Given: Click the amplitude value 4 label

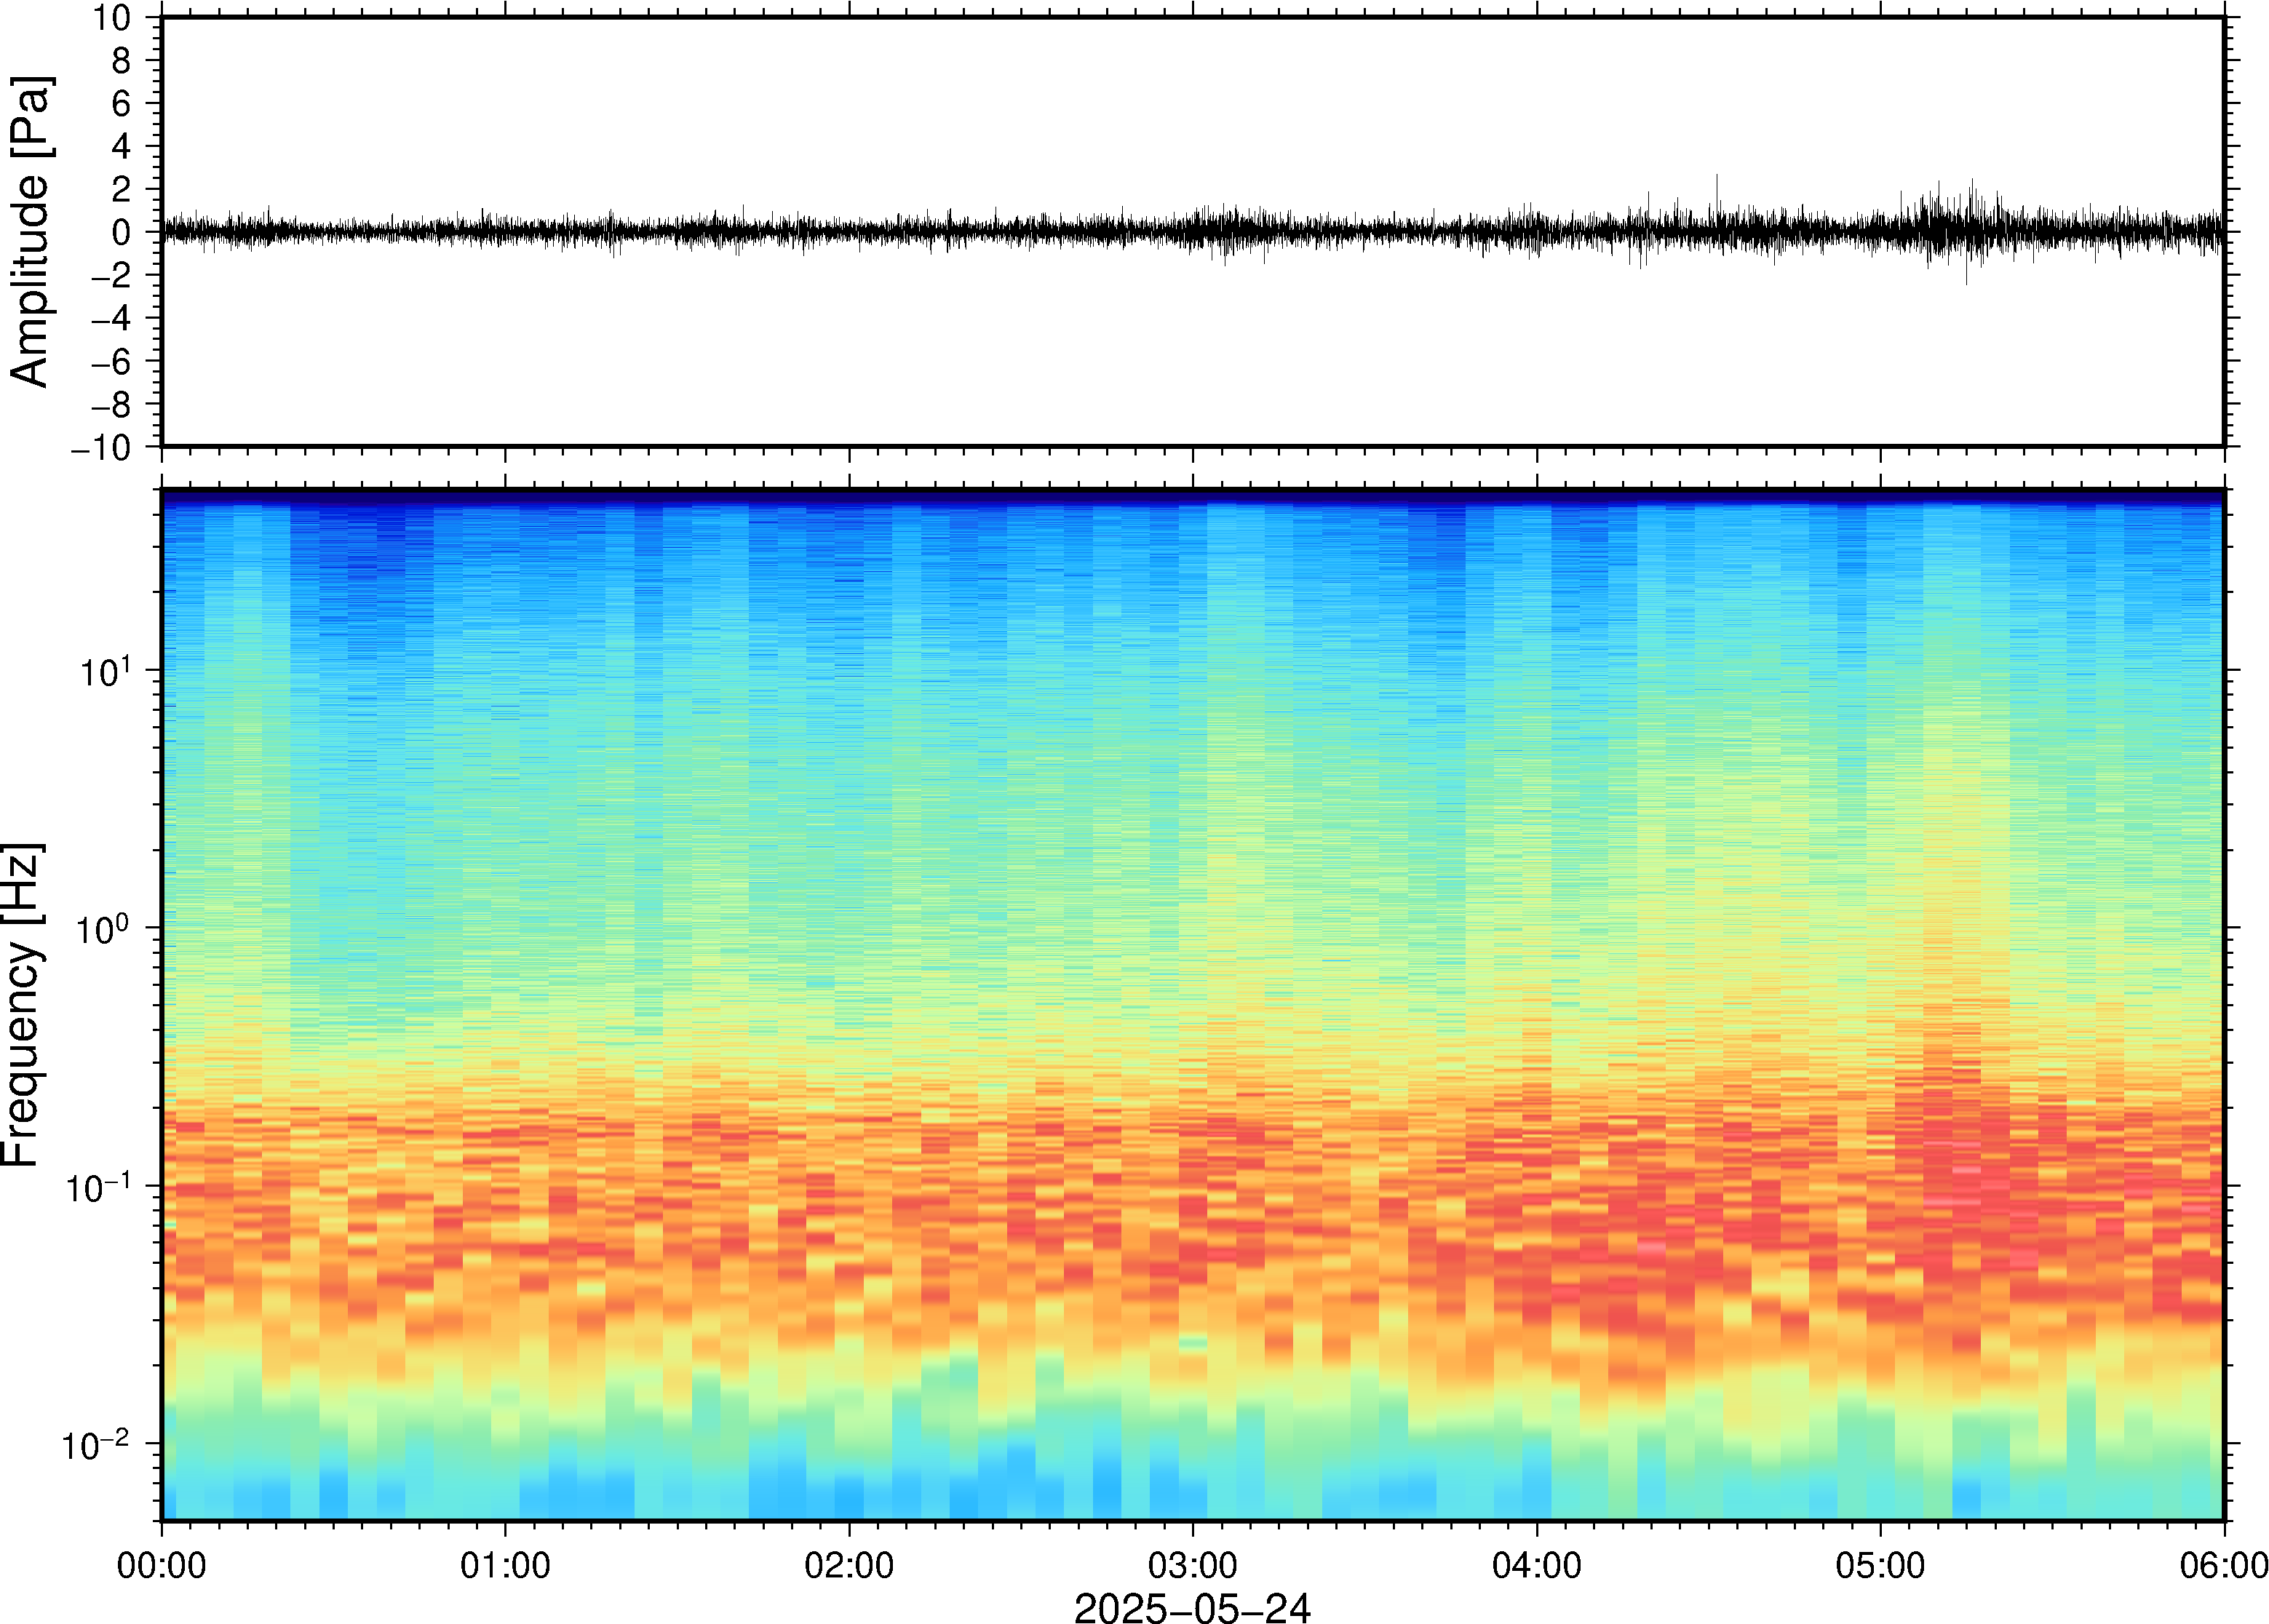Looking at the screenshot, I should [x=122, y=146].
